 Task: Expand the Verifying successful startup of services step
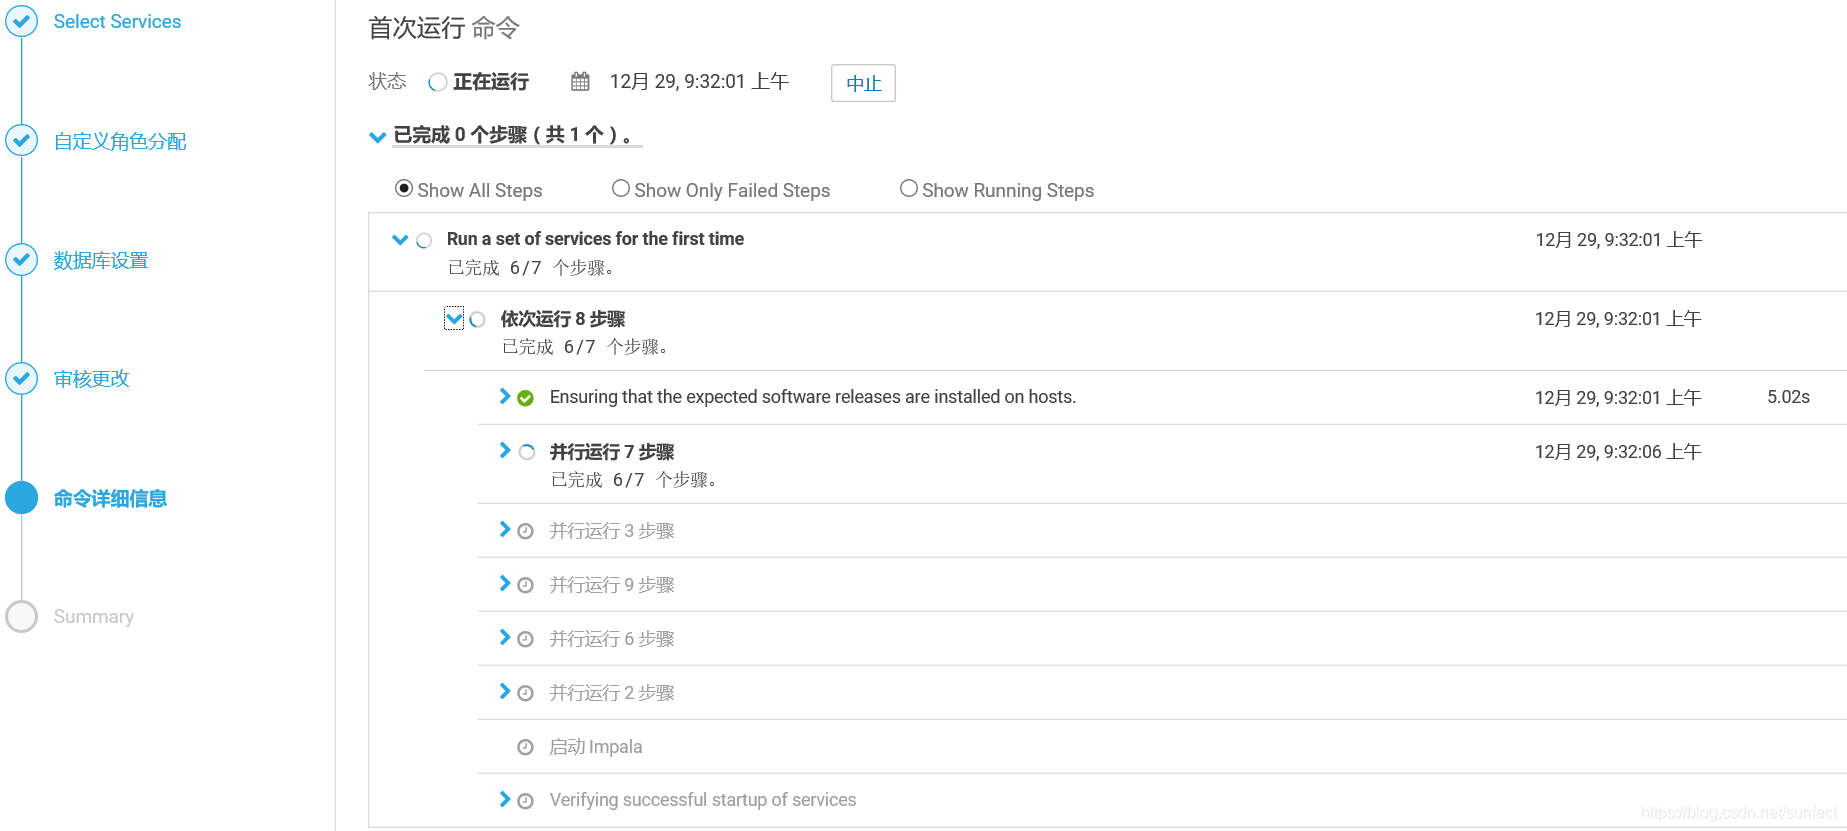point(505,799)
